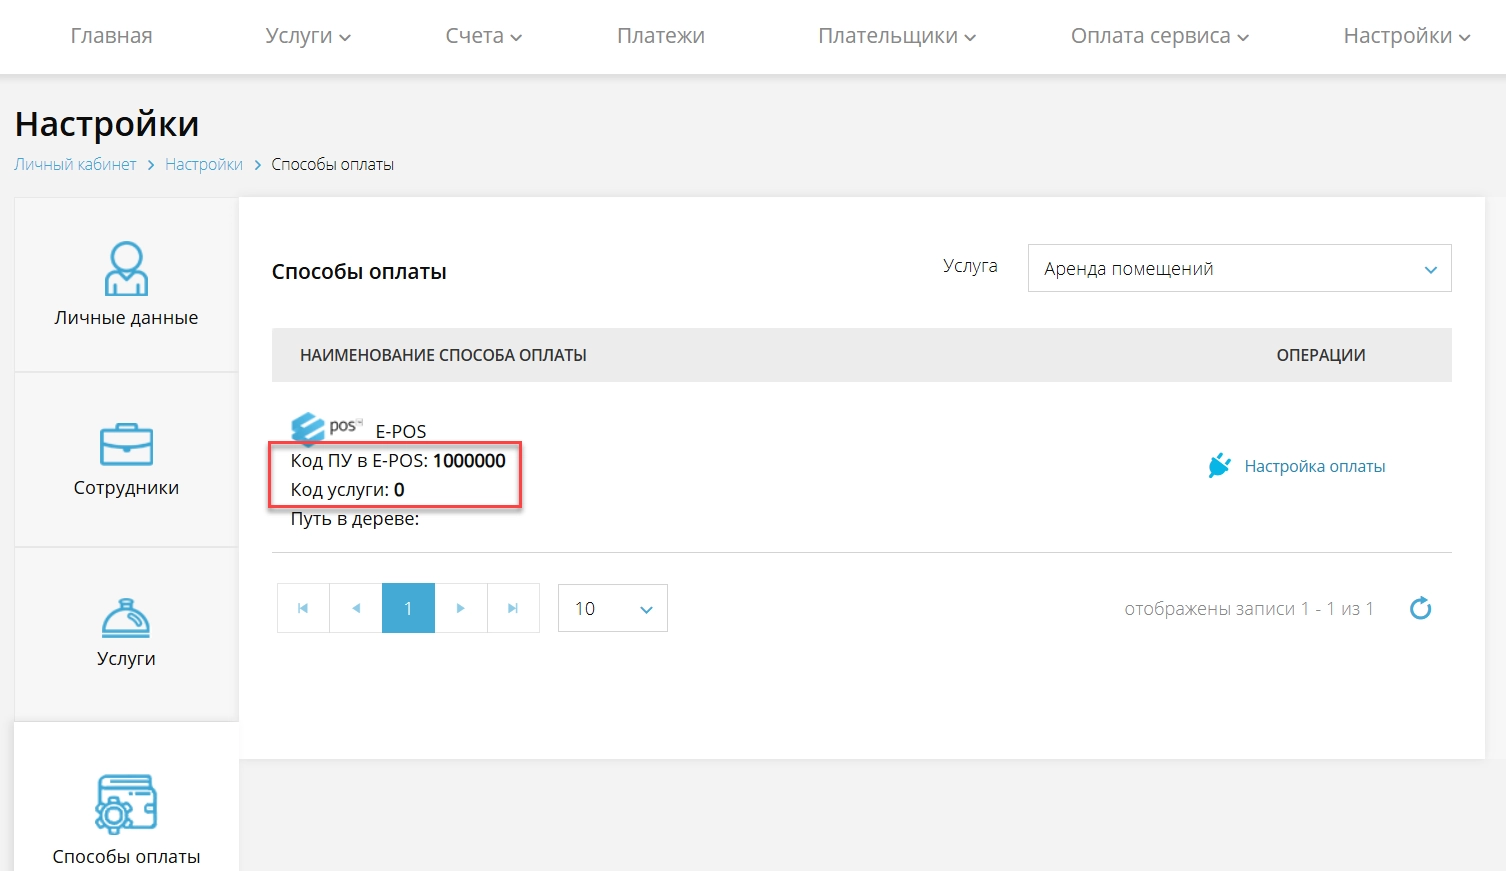
Task: Expand the Услуги top menu
Action: (x=308, y=36)
